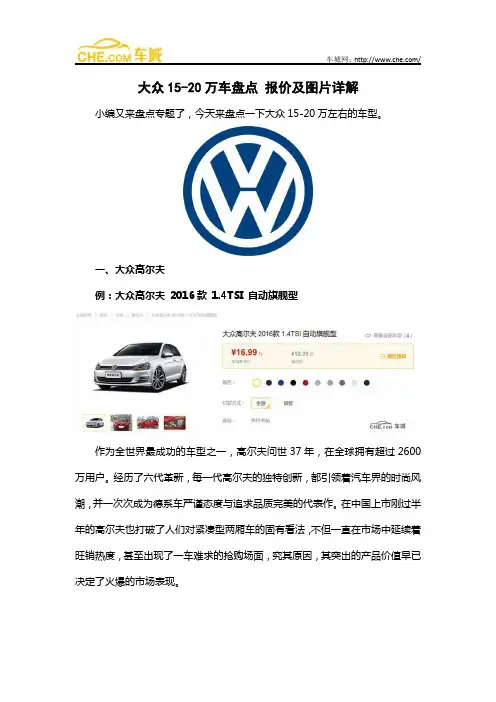
Task: Select the second red car thumbnail
Action: tap(121, 423)
